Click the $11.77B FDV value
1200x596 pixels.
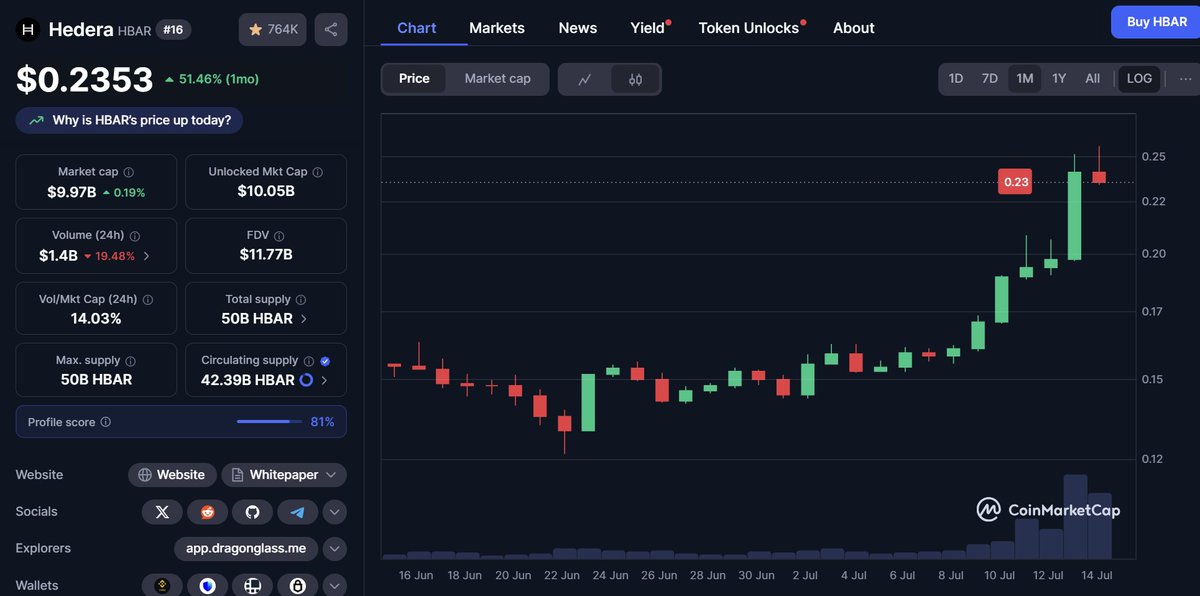point(266,255)
